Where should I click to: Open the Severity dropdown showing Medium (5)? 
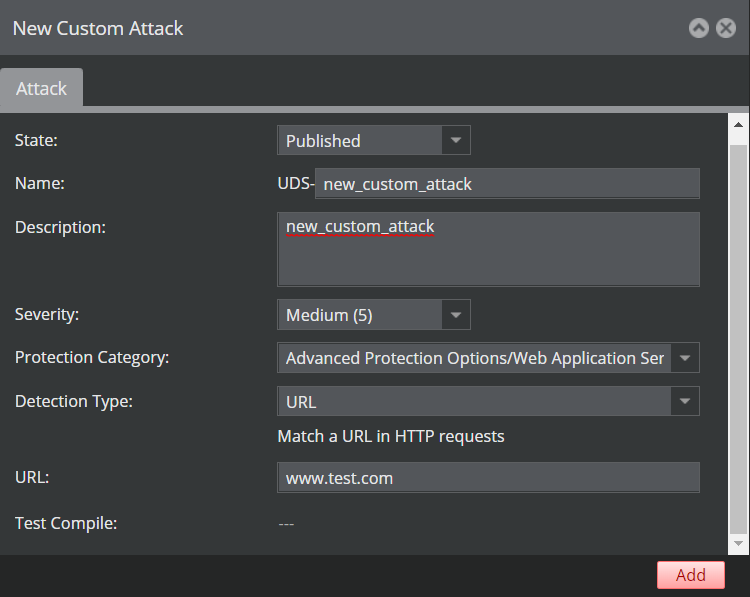click(374, 315)
